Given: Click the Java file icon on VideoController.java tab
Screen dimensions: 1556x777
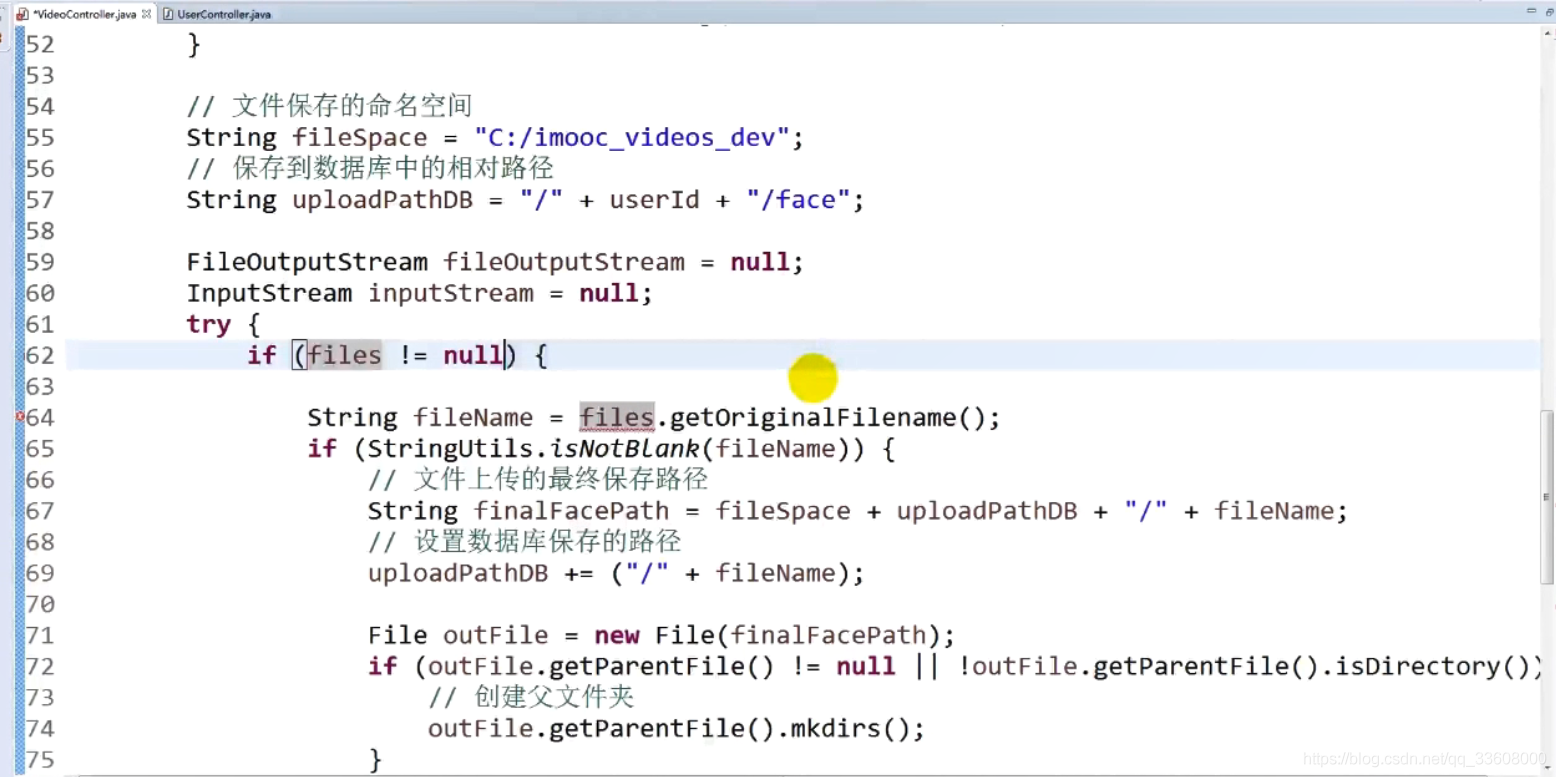Looking at the screenshot, I should tap(22, 14).
